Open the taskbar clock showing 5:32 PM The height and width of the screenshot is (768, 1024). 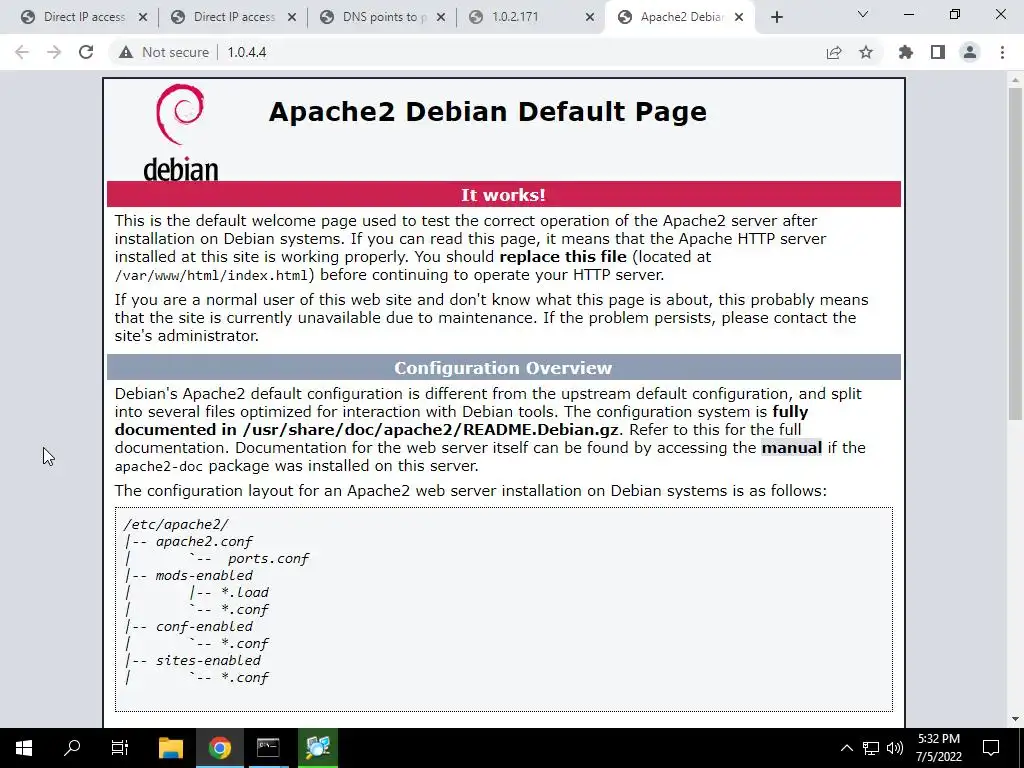pyautogui.click(x=938, y=748)
